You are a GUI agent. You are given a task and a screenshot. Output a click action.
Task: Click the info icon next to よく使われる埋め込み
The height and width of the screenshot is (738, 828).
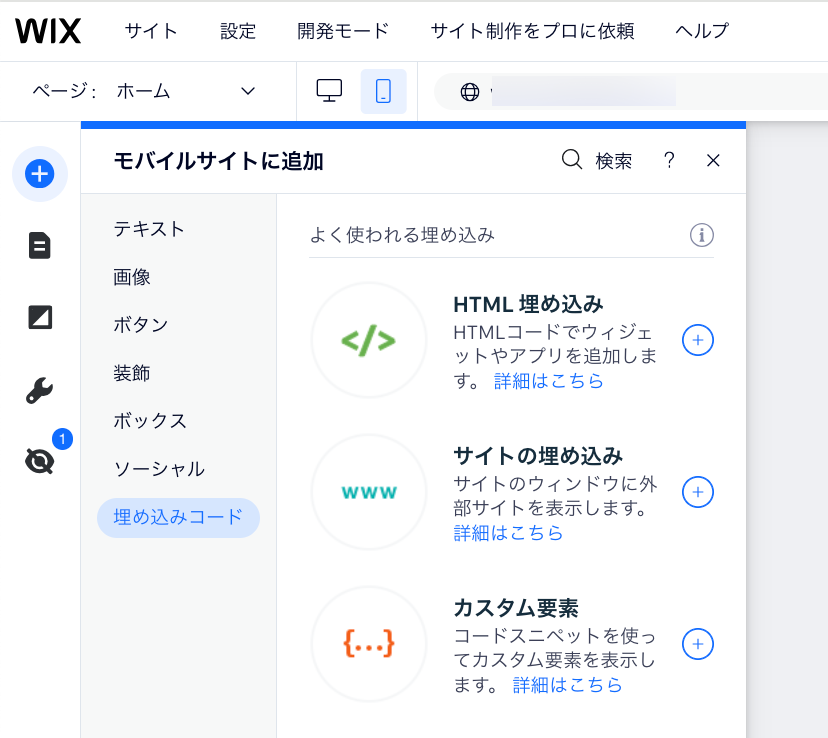pyautogui.click(x=702, y=236)
